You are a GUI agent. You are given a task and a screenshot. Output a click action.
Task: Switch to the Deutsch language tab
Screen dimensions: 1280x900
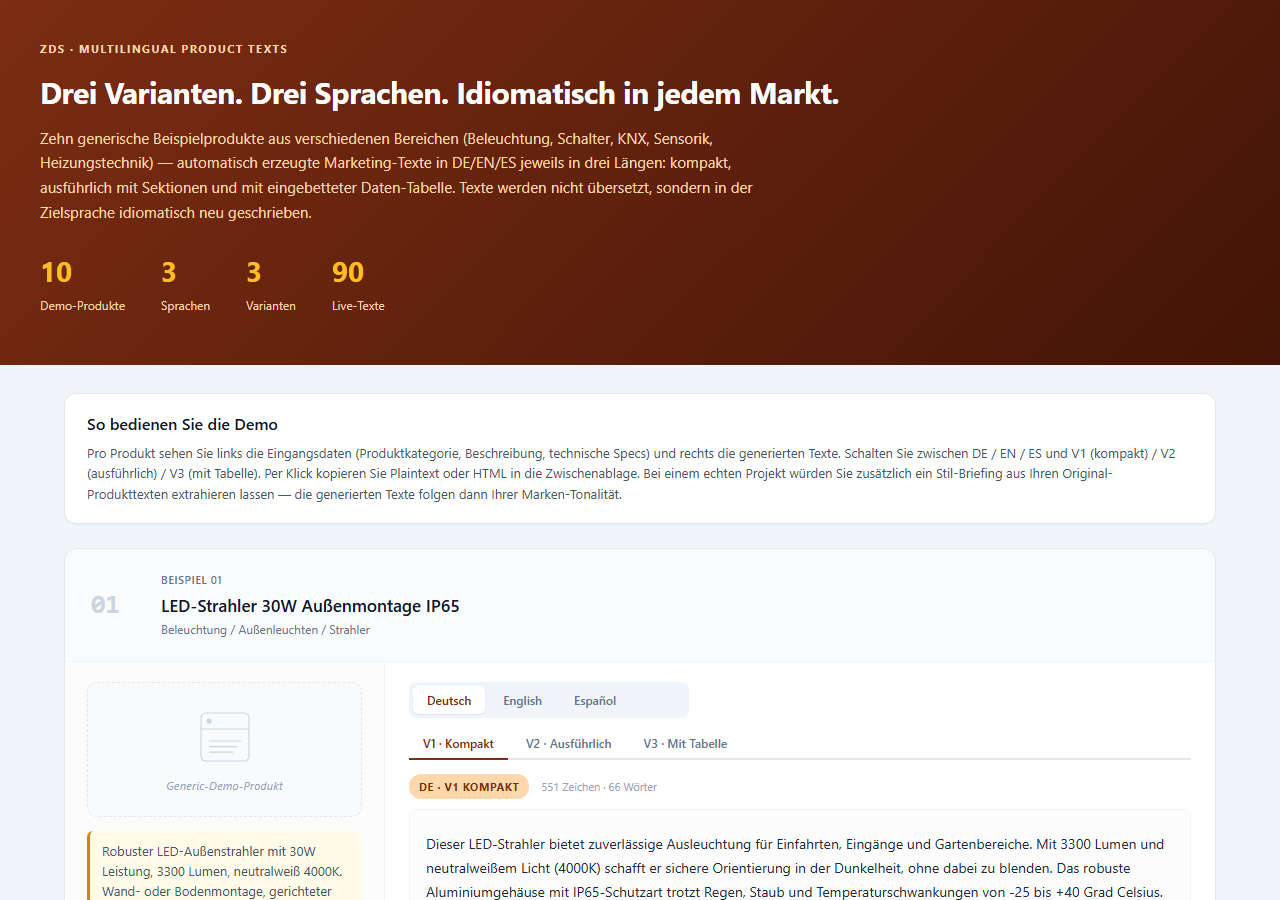click(449, 700)
